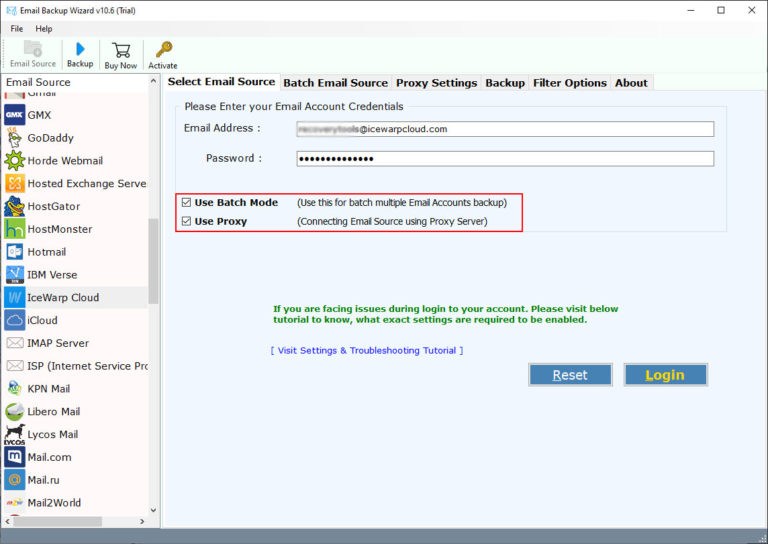Click the horizontal scroll right arrow

tap(142, 521)
